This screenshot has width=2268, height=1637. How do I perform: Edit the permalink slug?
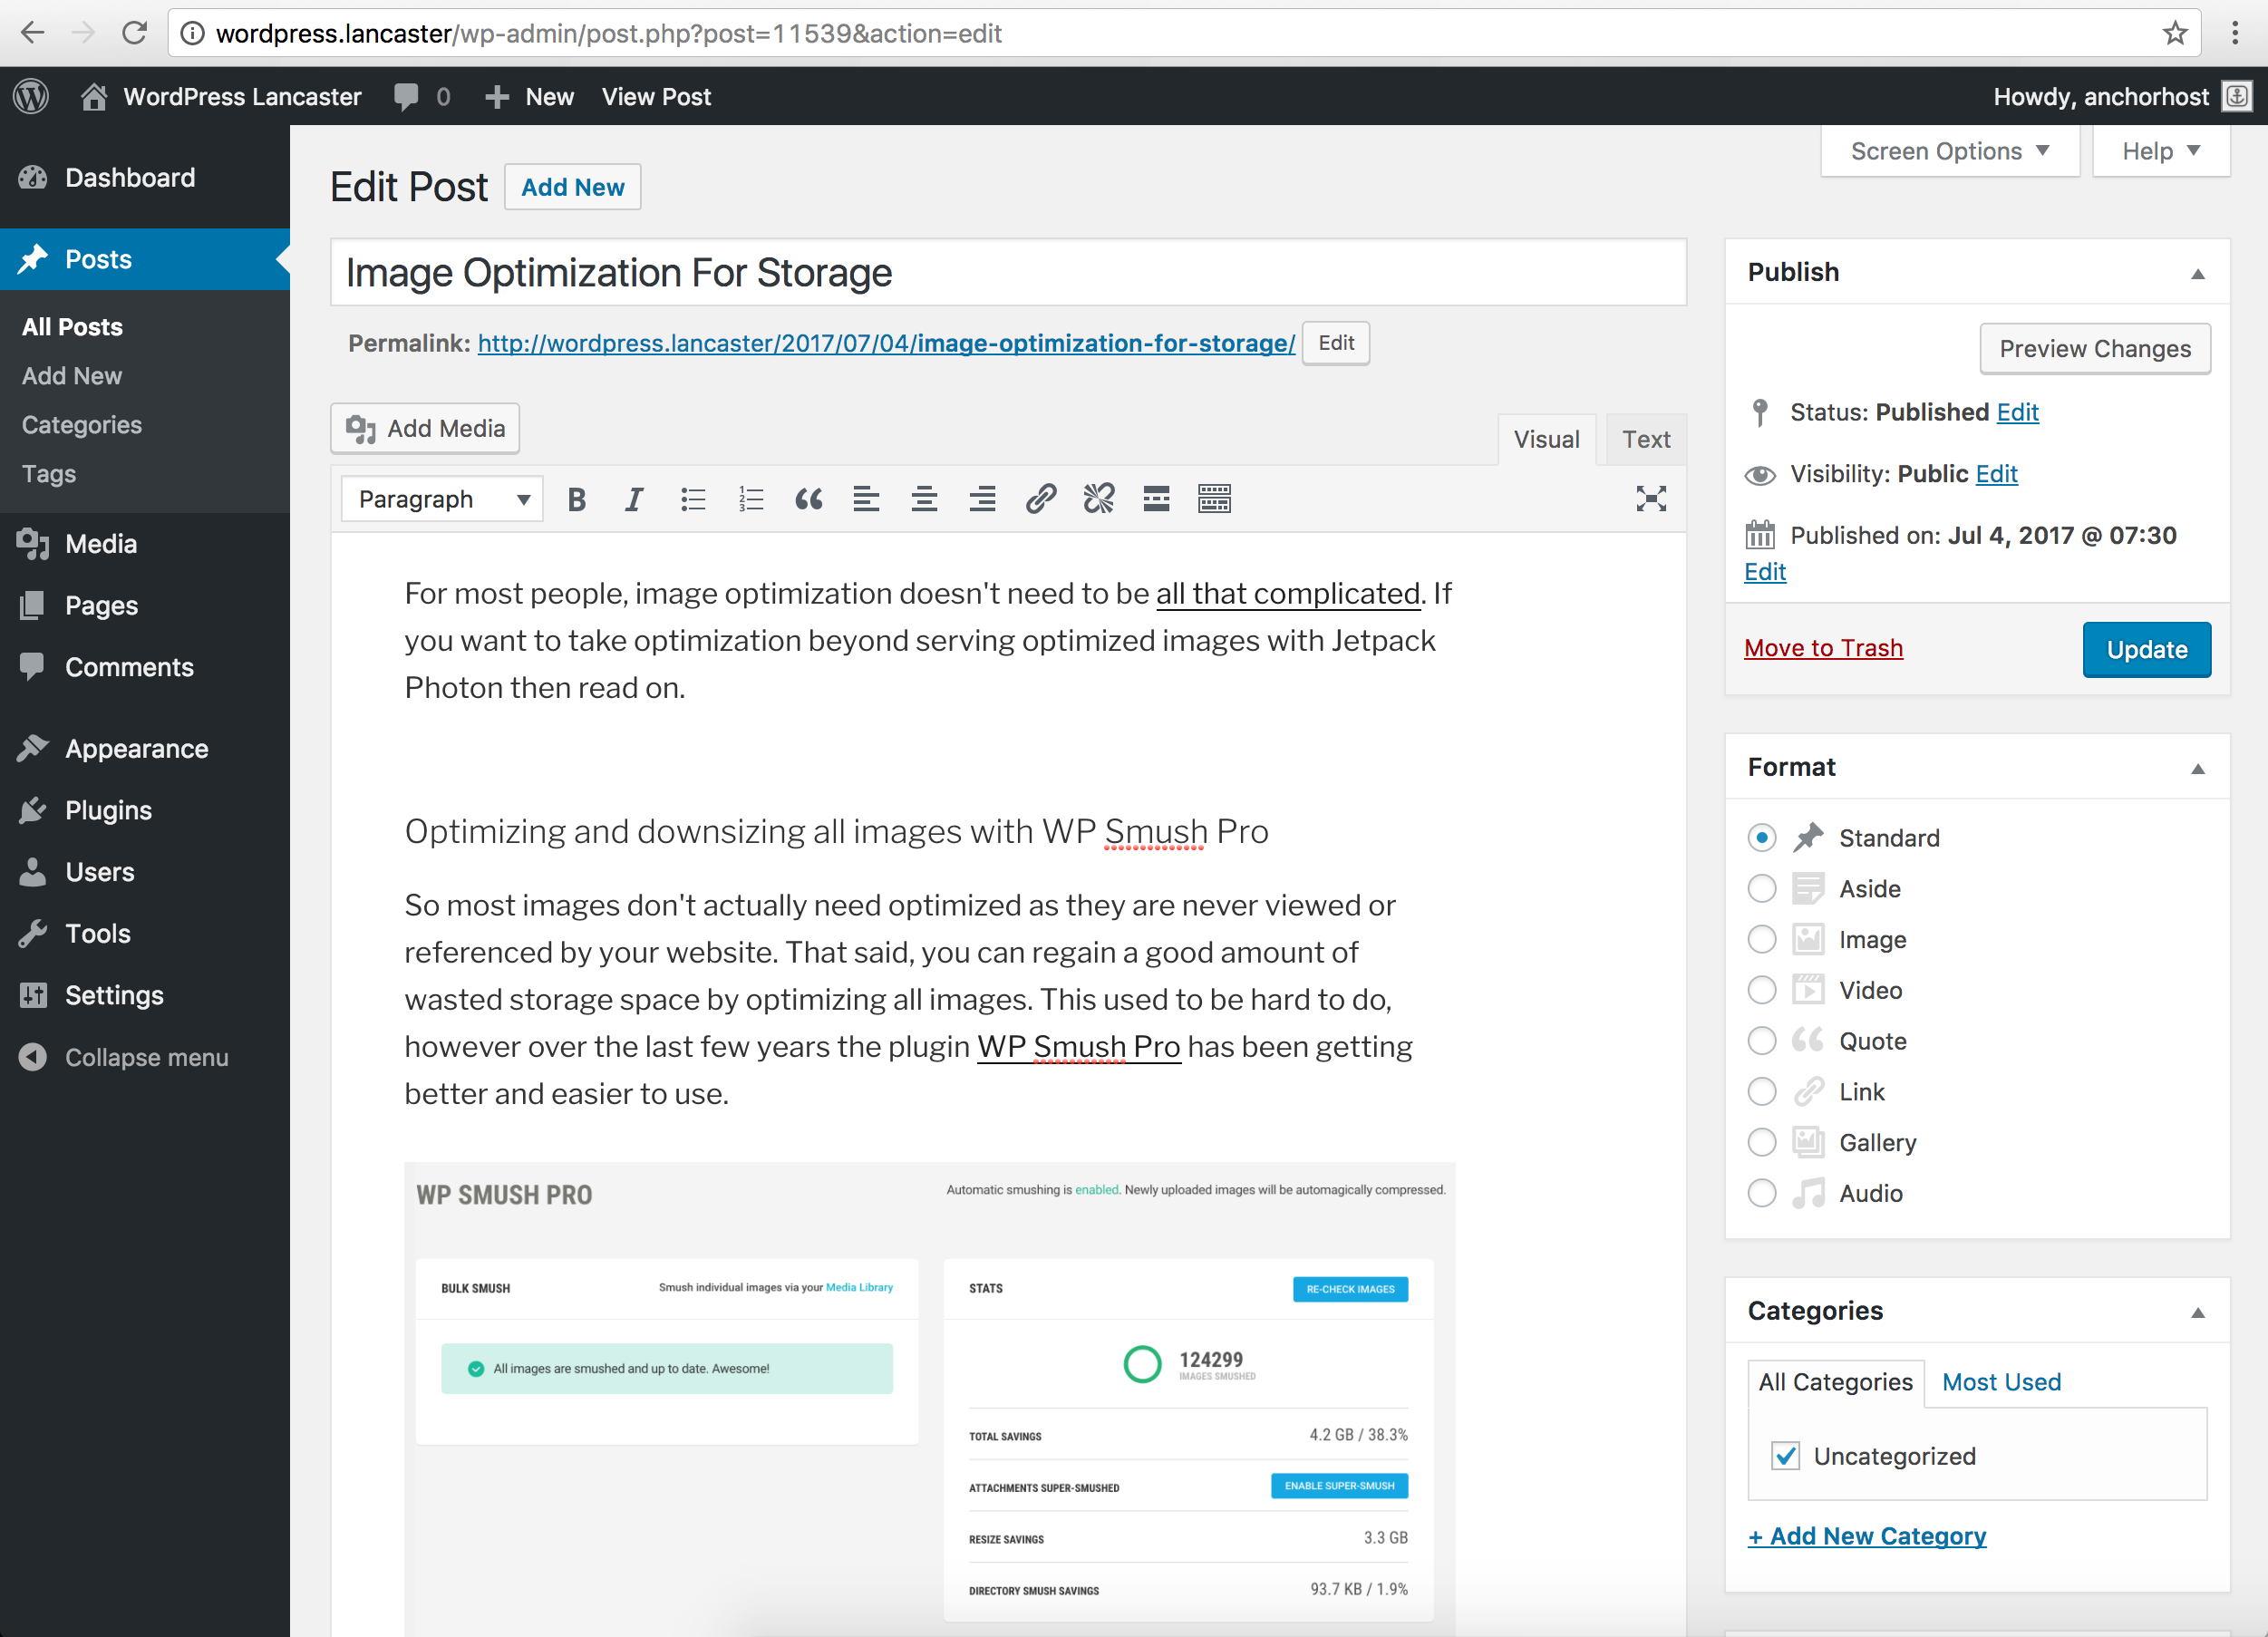coord(1335,343)
